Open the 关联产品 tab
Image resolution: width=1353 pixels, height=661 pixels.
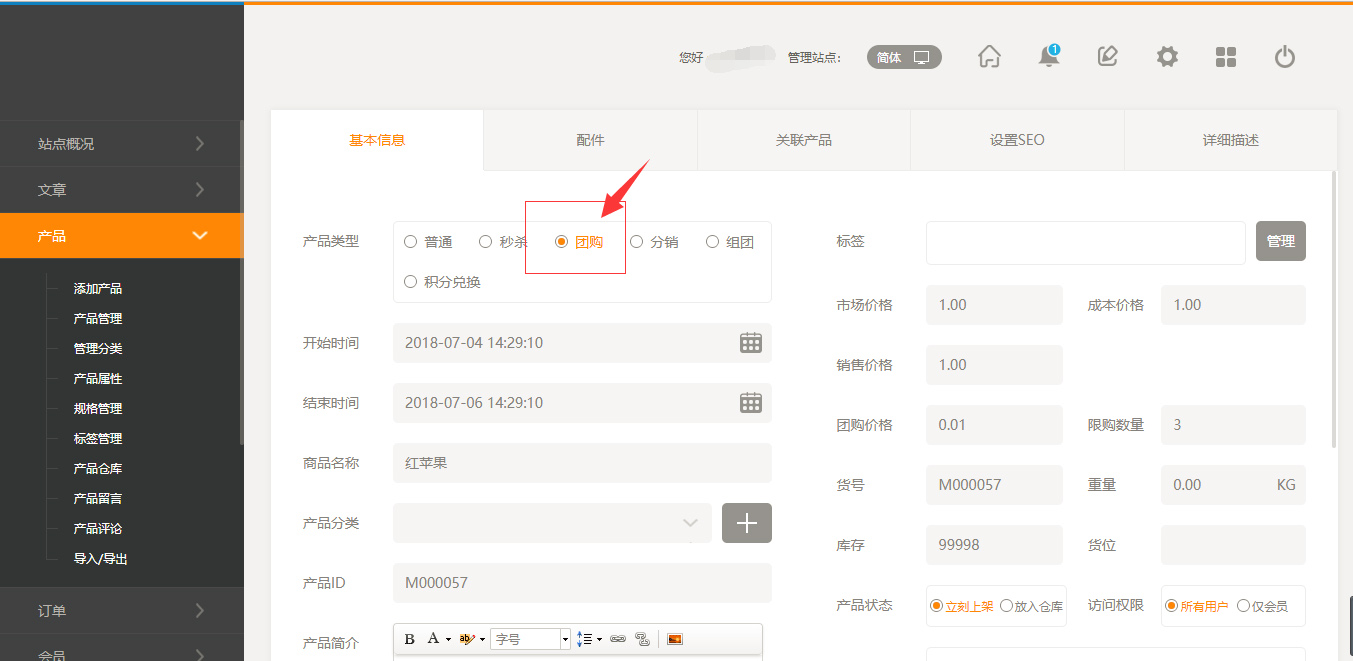(803, 140)
